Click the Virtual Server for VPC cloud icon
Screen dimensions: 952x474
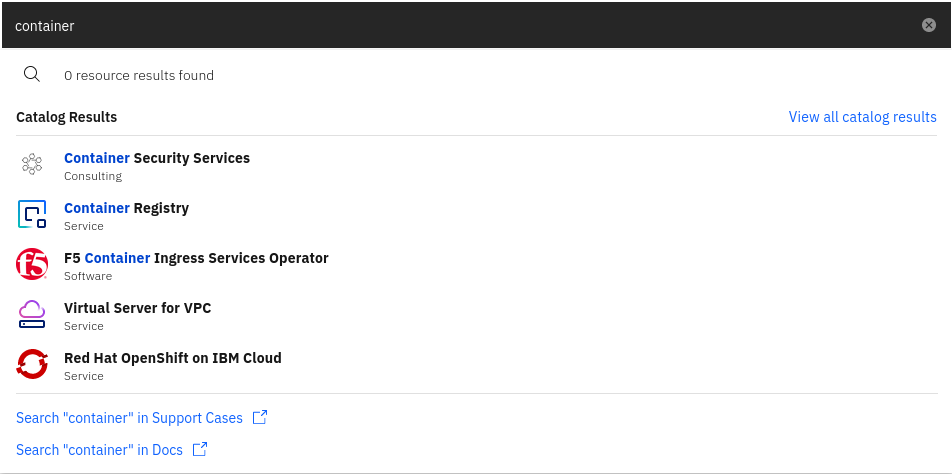click(32, 315)
